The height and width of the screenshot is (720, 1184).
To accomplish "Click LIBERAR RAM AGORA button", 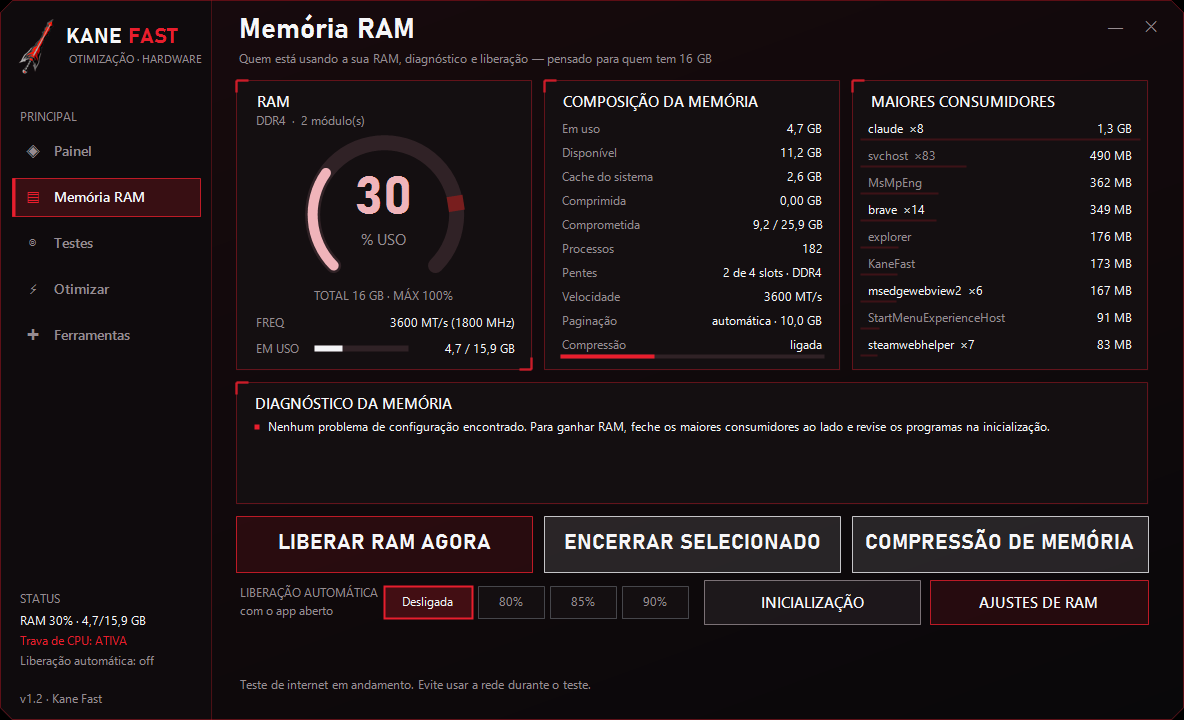I will click(384, 544).
